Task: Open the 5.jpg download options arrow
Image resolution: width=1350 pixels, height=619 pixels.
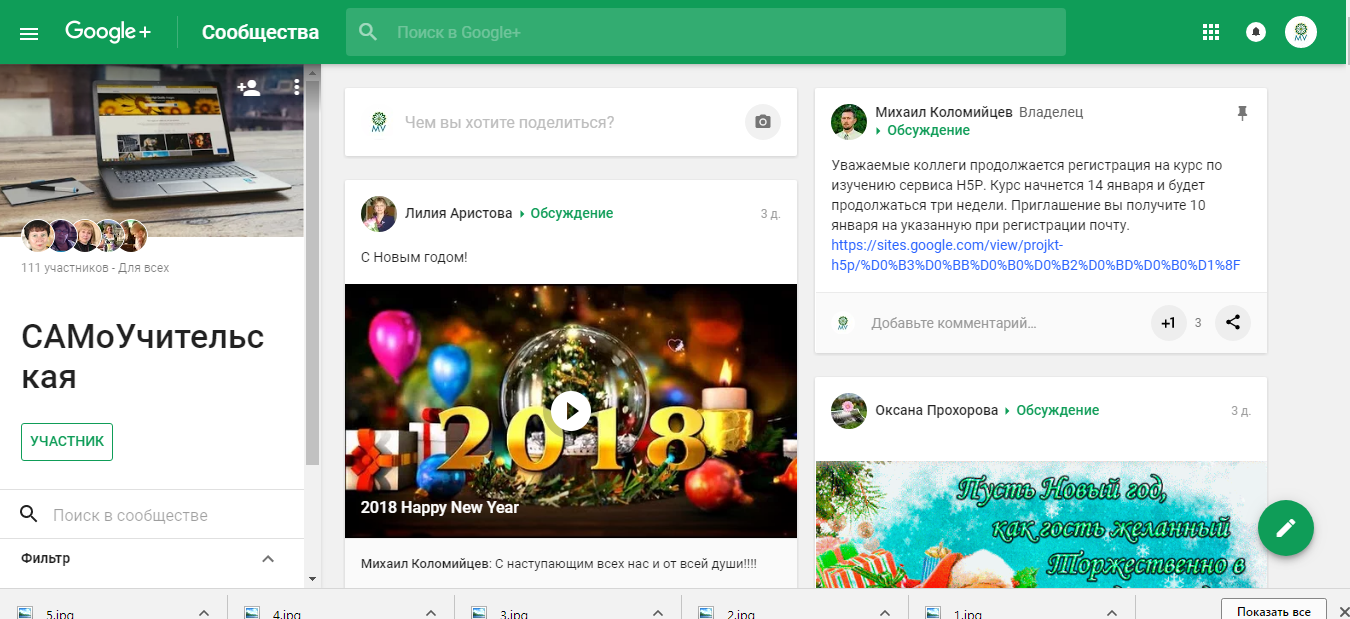Action: [x=204, y=612]
